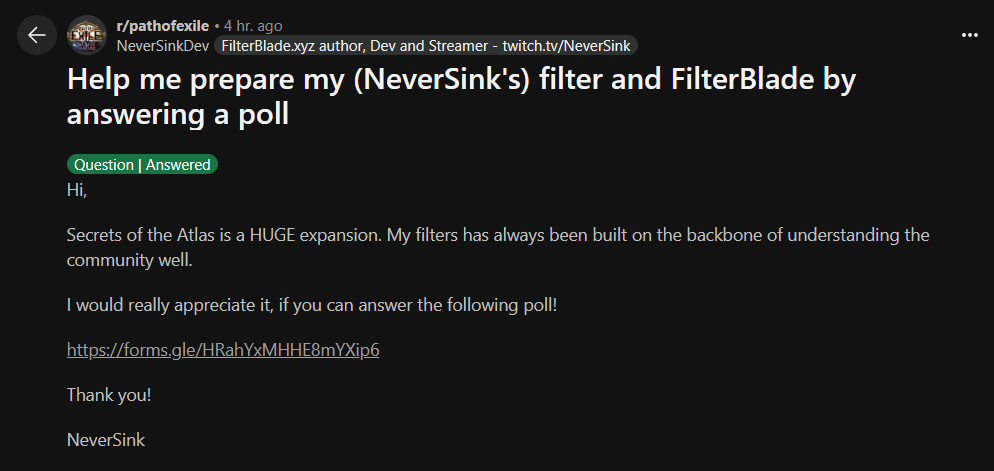Go back using the left arrow button

[37, 35]
